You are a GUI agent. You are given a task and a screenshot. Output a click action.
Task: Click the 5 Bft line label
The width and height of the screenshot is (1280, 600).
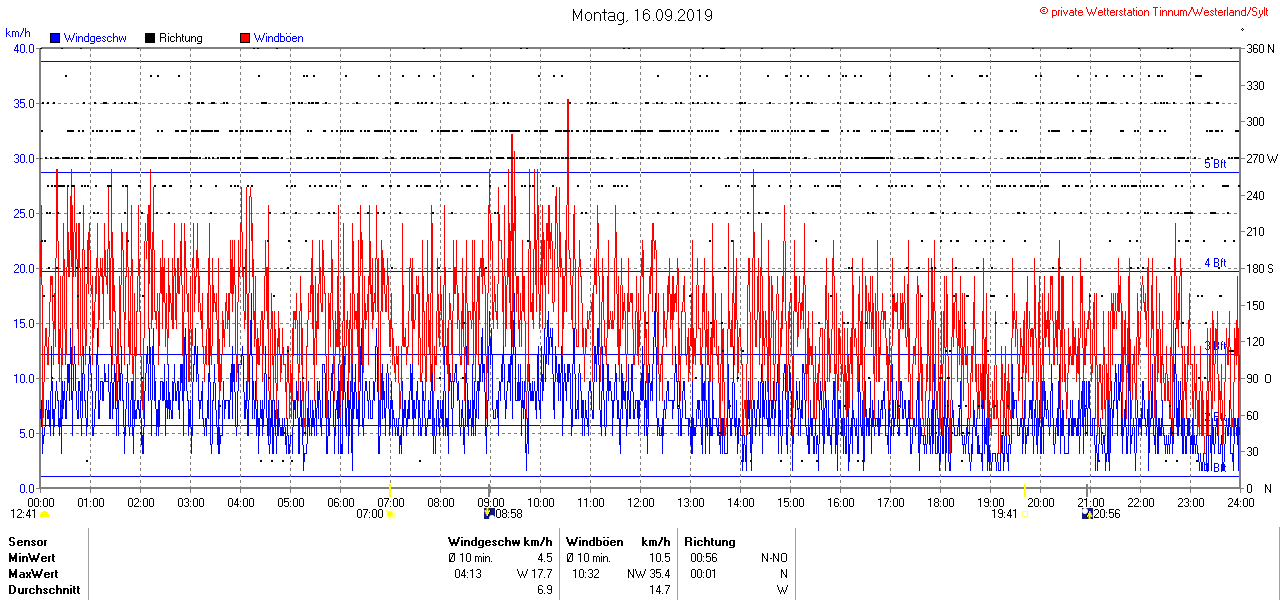[1215, 164]
